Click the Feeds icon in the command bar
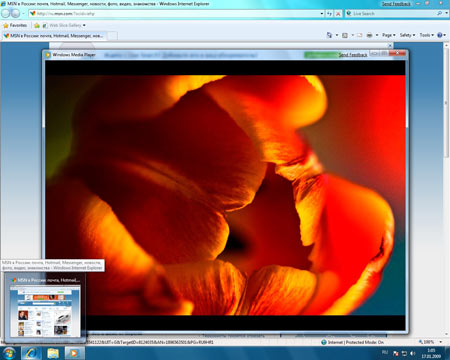 (x=345, y=35)
